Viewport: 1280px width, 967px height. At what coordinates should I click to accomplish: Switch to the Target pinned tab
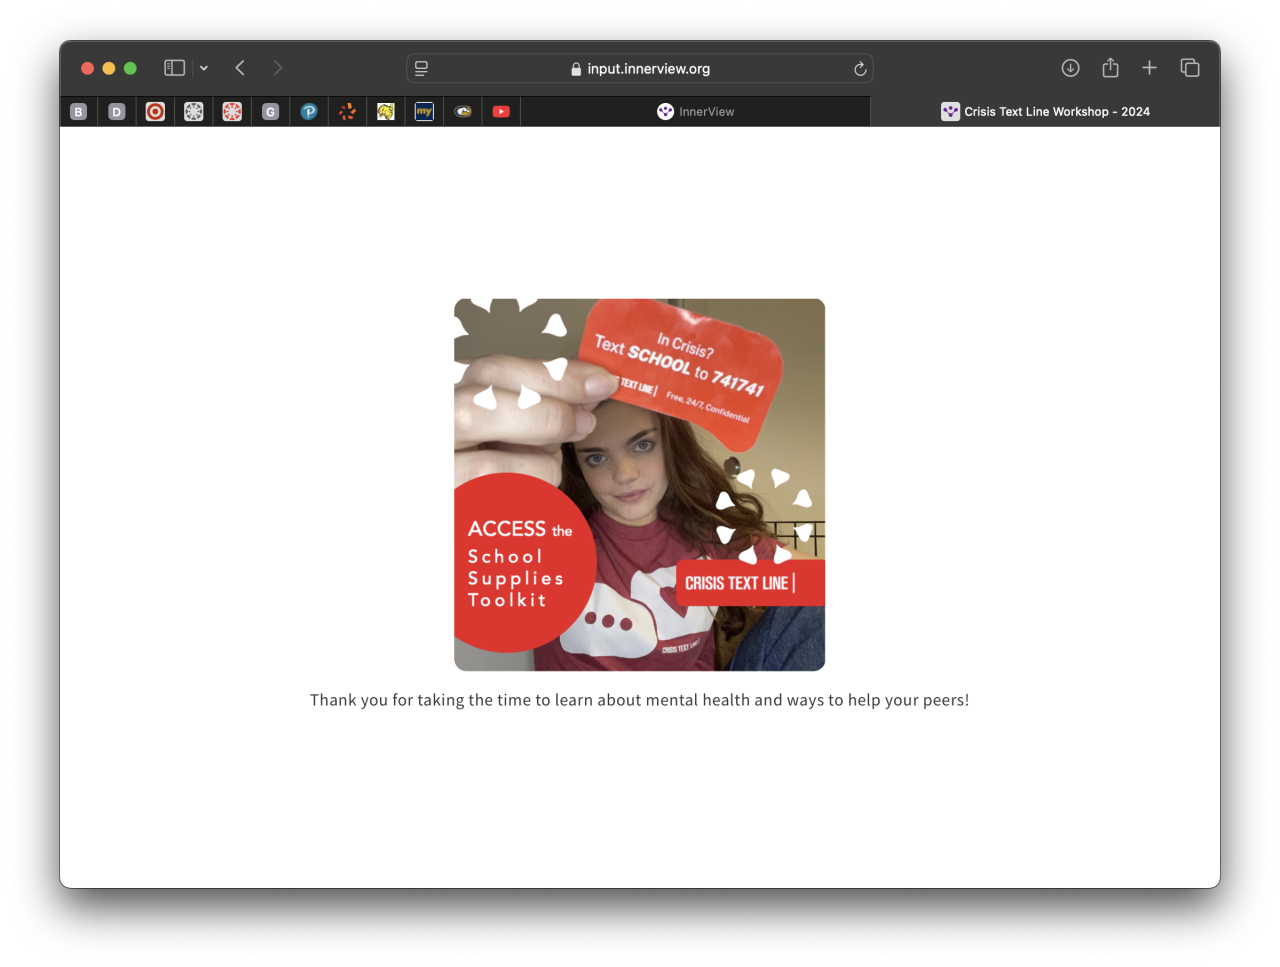155,112
